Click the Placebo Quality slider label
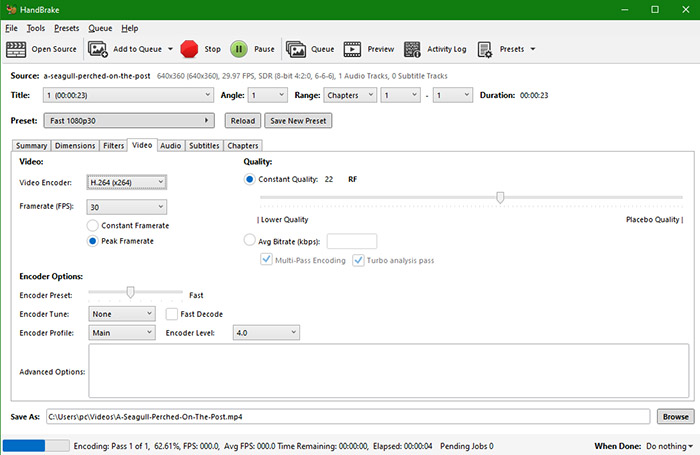Image resolution: width=700 pixels, height=455 pixels. [652, 220]
